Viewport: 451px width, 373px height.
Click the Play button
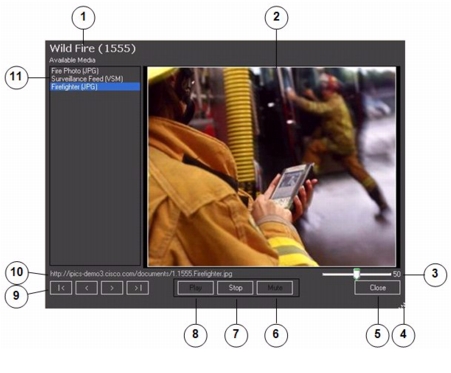(196, 288)
